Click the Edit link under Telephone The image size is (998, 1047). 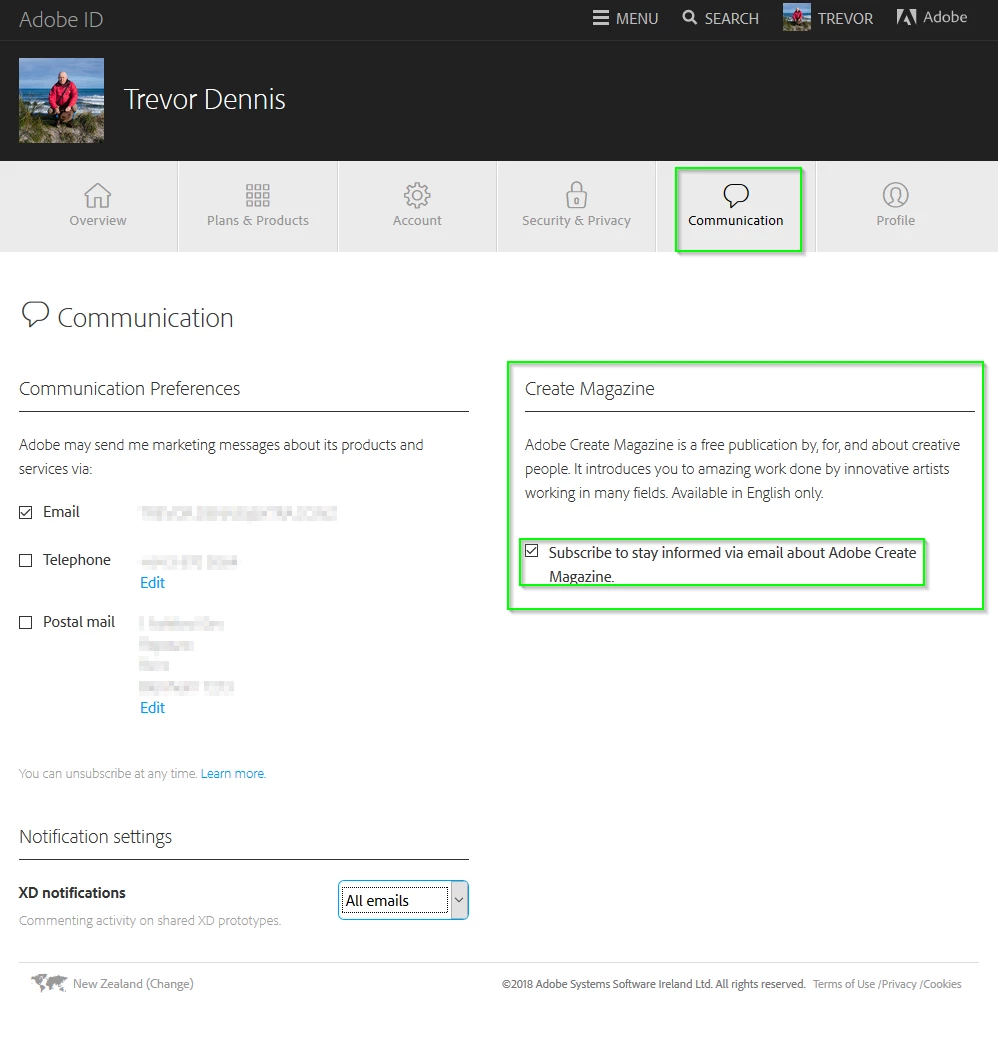click(152, 582)
